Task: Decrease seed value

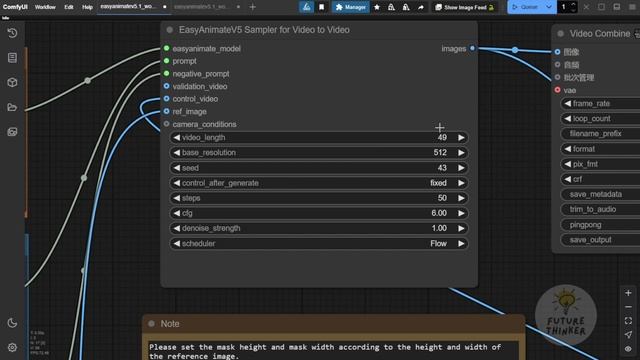Action: [x=177, y=168]
